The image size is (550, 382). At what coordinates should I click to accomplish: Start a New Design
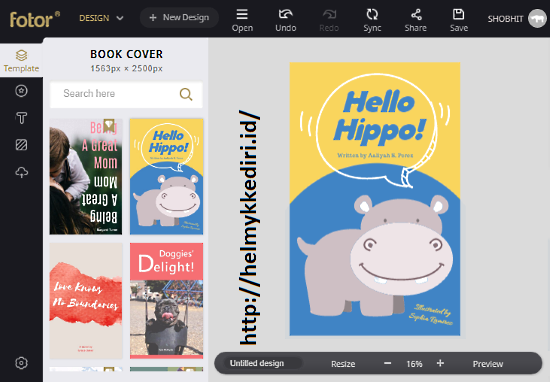click(x=179, y=18)
